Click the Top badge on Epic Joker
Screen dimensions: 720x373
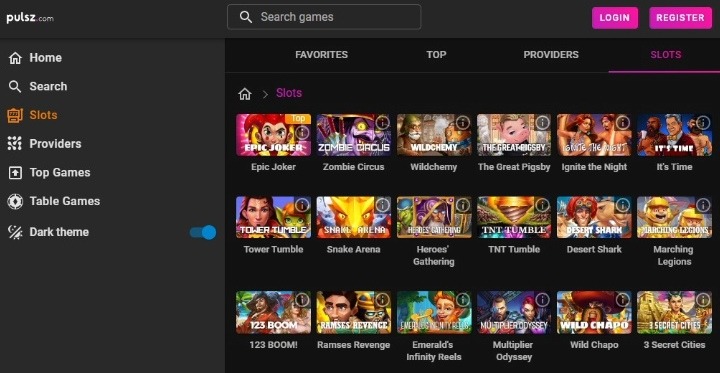298,119
